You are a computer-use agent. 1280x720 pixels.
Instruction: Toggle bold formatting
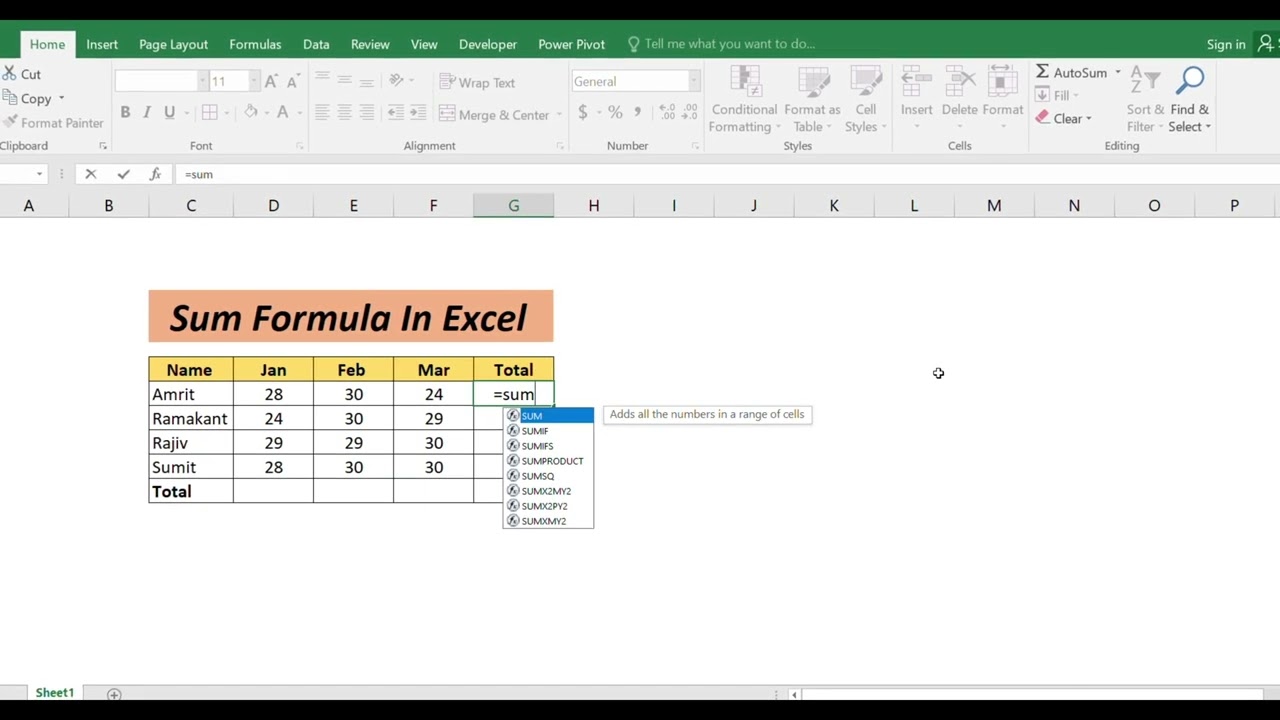point(125,113)
